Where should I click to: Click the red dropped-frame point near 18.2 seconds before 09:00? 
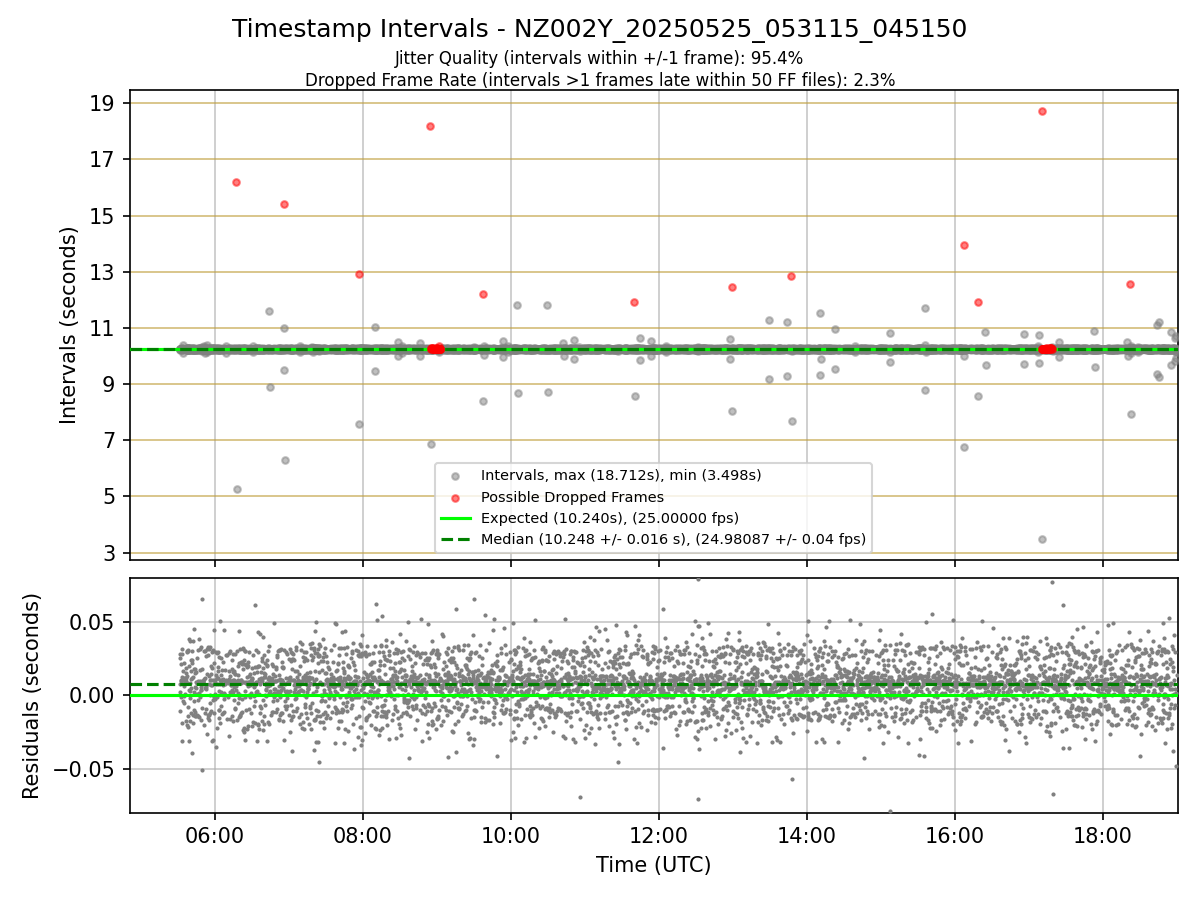pyautogui.click(x=430, y=126)
